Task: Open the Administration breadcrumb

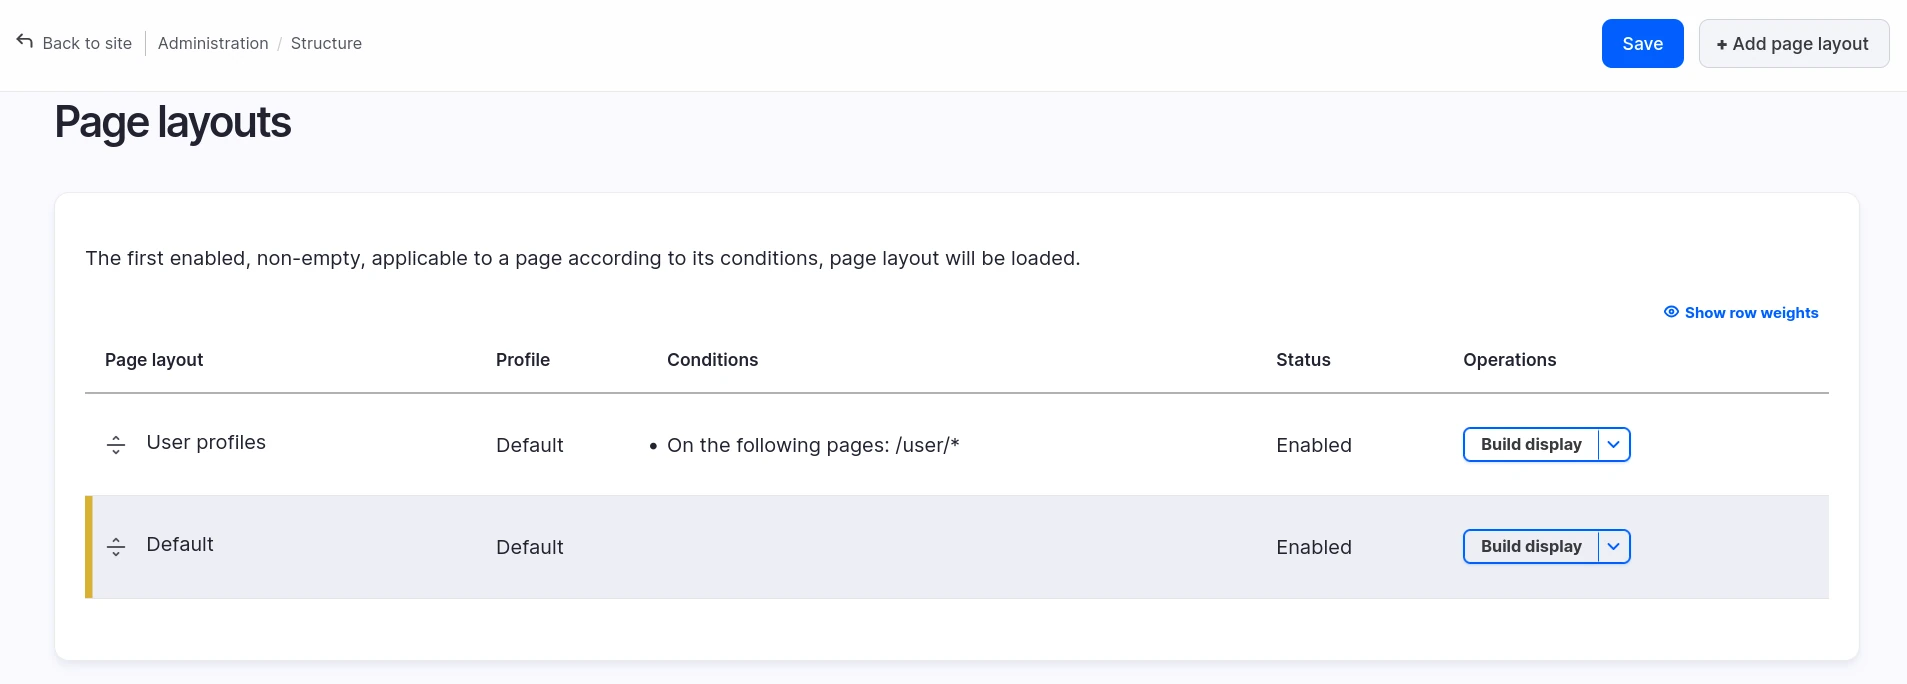Action: (x=213, y=43)
